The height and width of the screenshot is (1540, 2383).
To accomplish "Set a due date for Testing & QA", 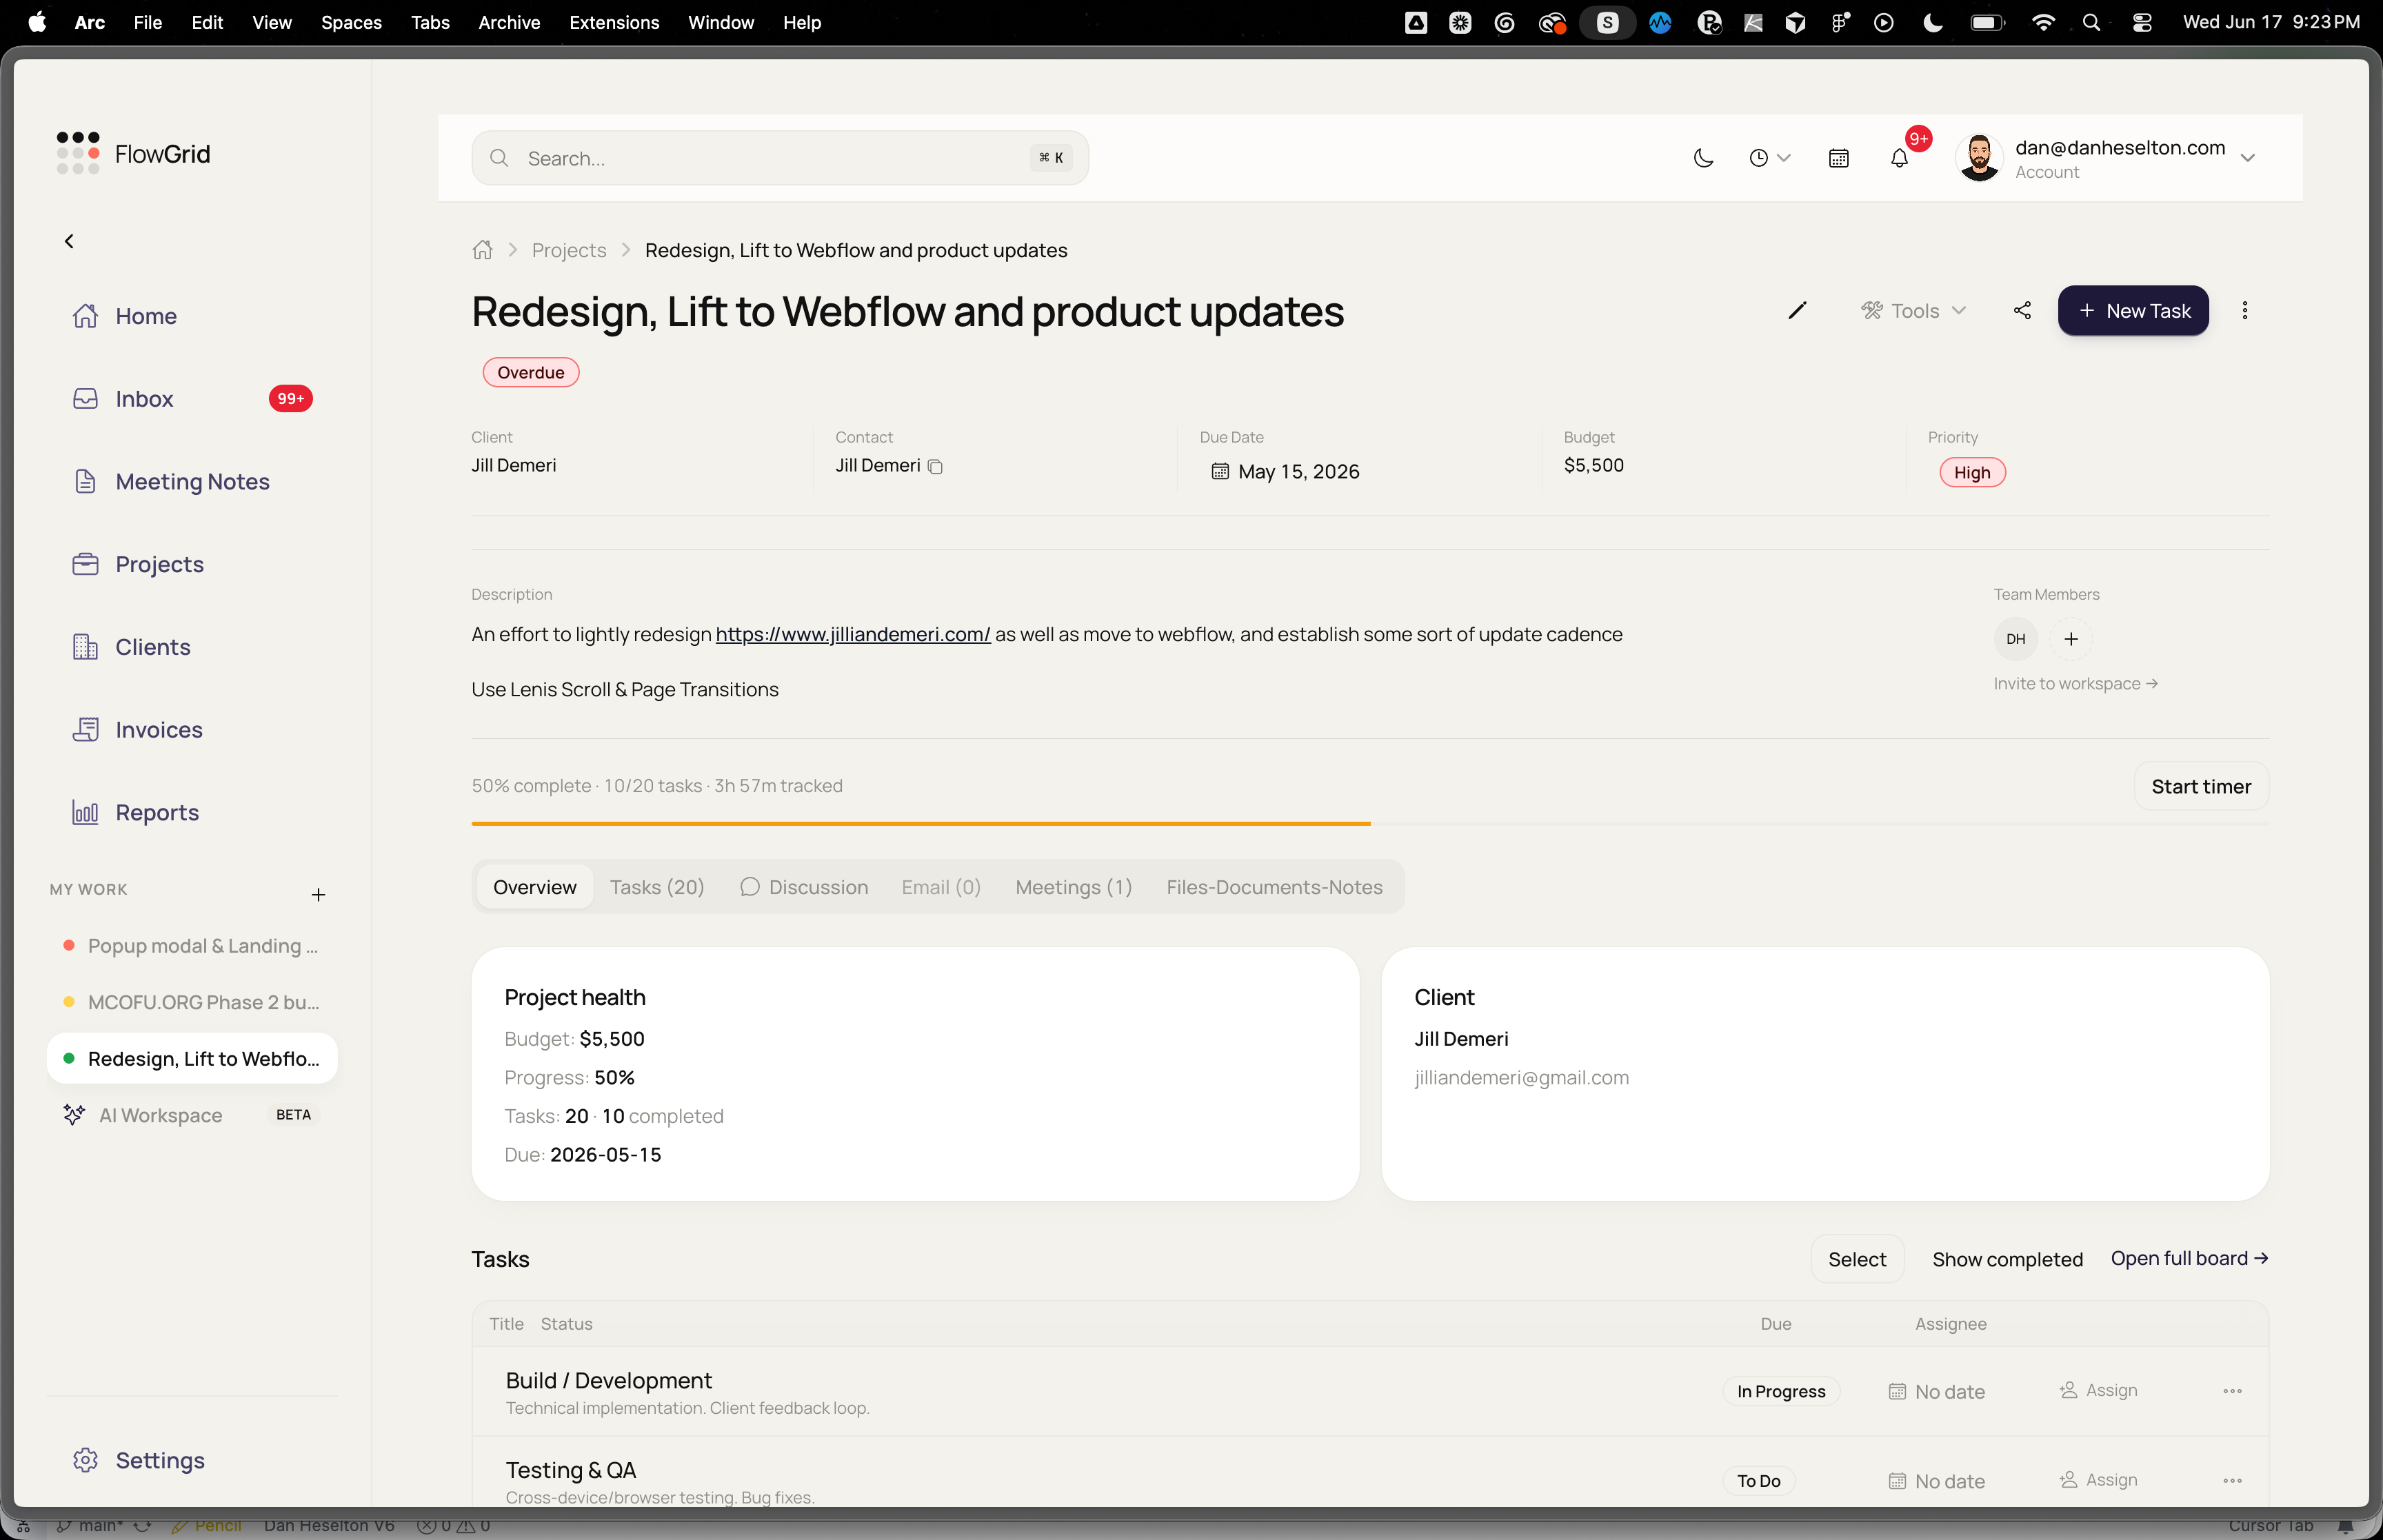I will (x=1936, y=1481).
